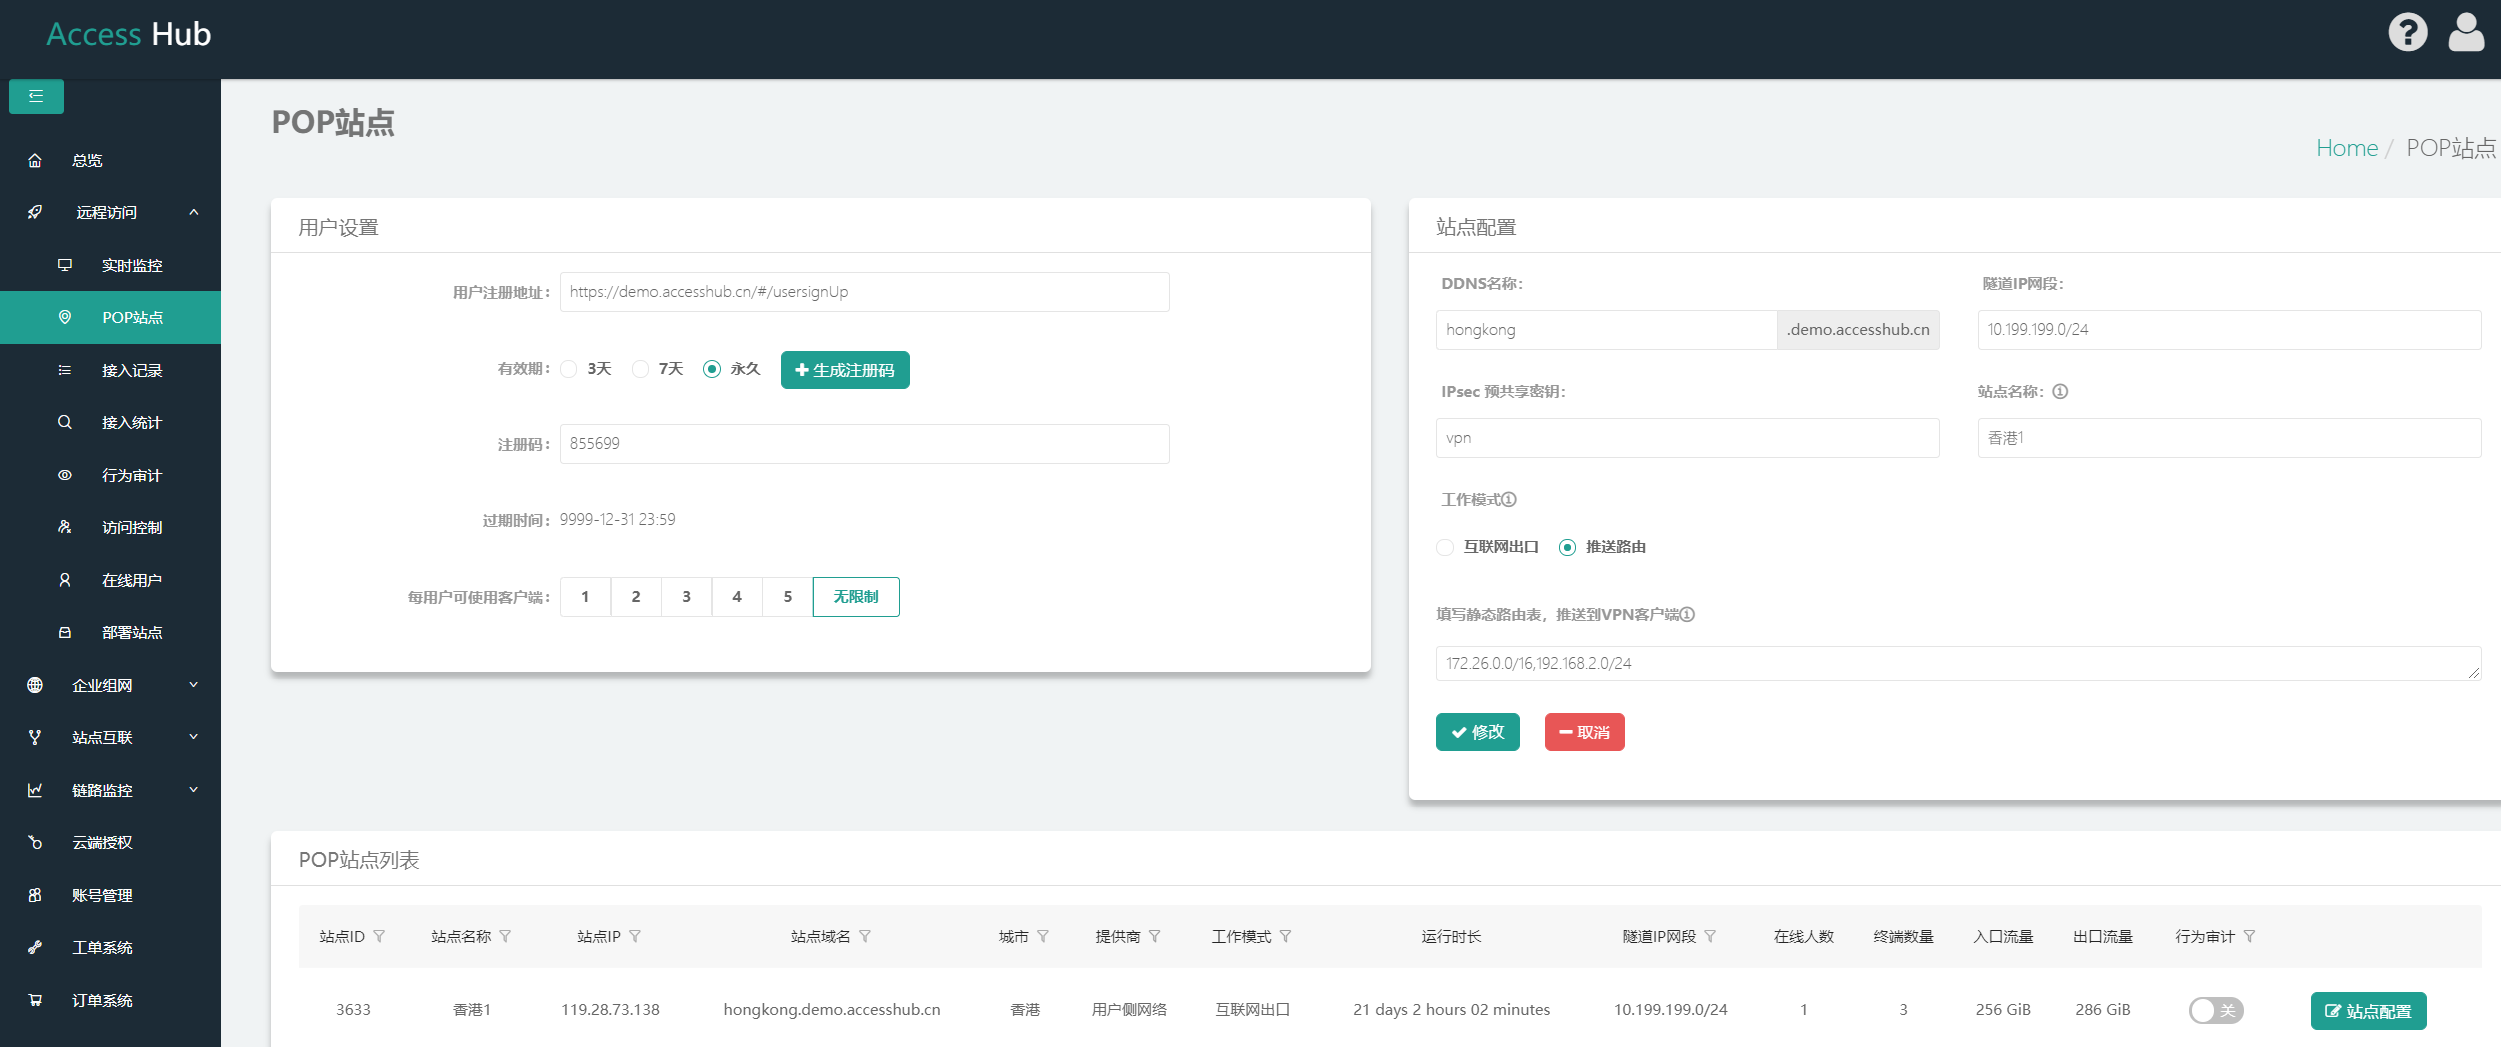The width and height of the screenshot is (2501, 1047).
Task: Click info icon next to 站点名称
Action: 2060,391
